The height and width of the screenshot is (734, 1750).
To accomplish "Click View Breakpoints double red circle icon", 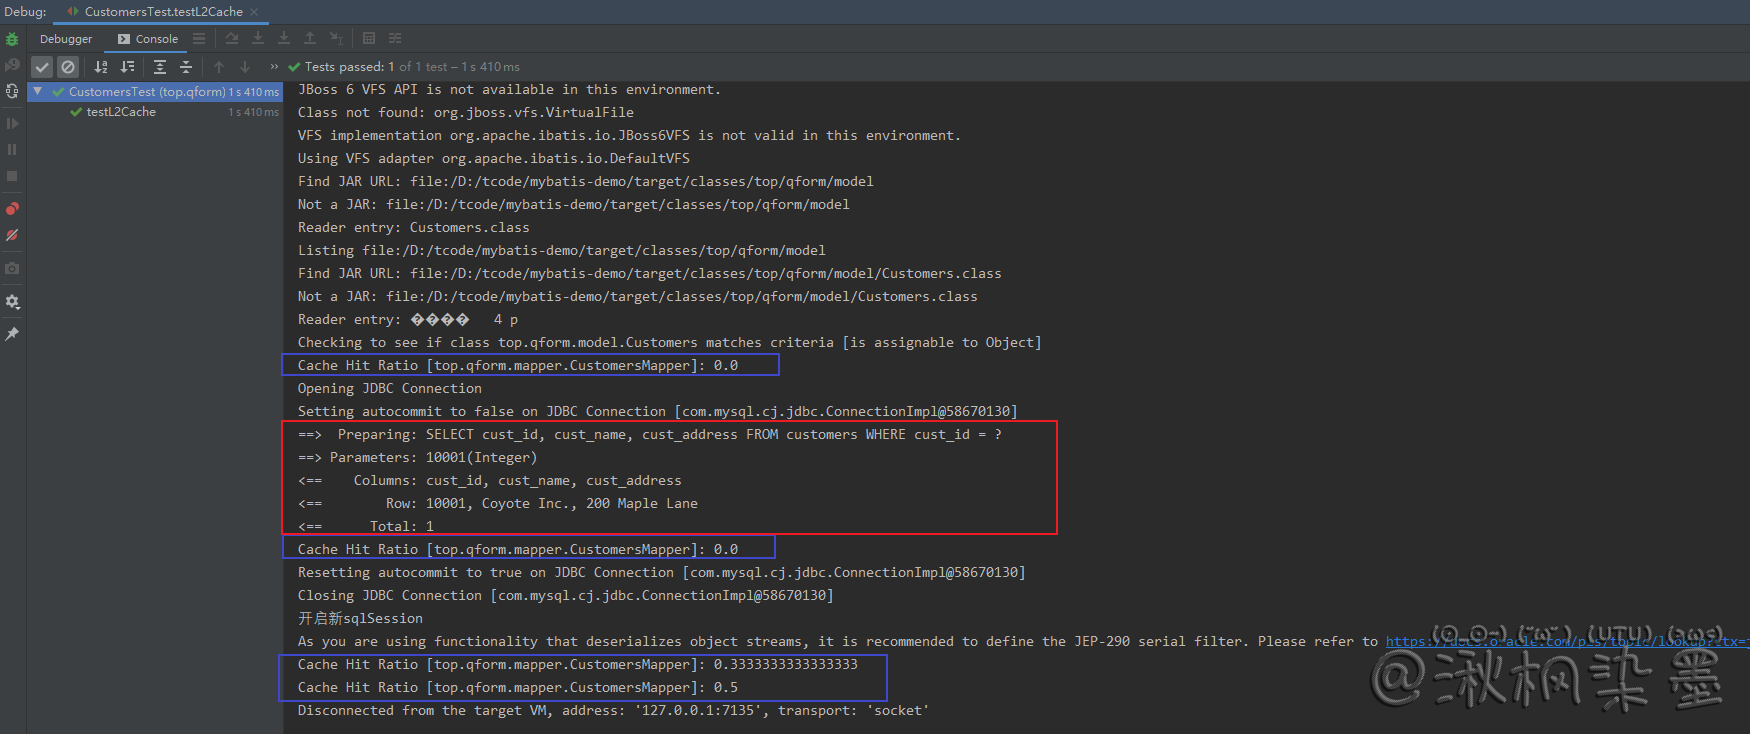I will click(x=12, y=209).
